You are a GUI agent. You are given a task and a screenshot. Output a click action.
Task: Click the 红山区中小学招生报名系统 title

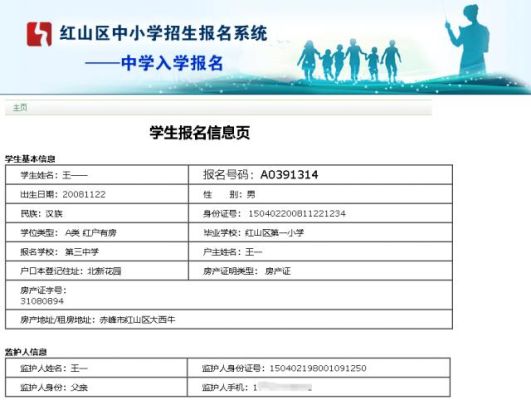(x=164, y=34)
